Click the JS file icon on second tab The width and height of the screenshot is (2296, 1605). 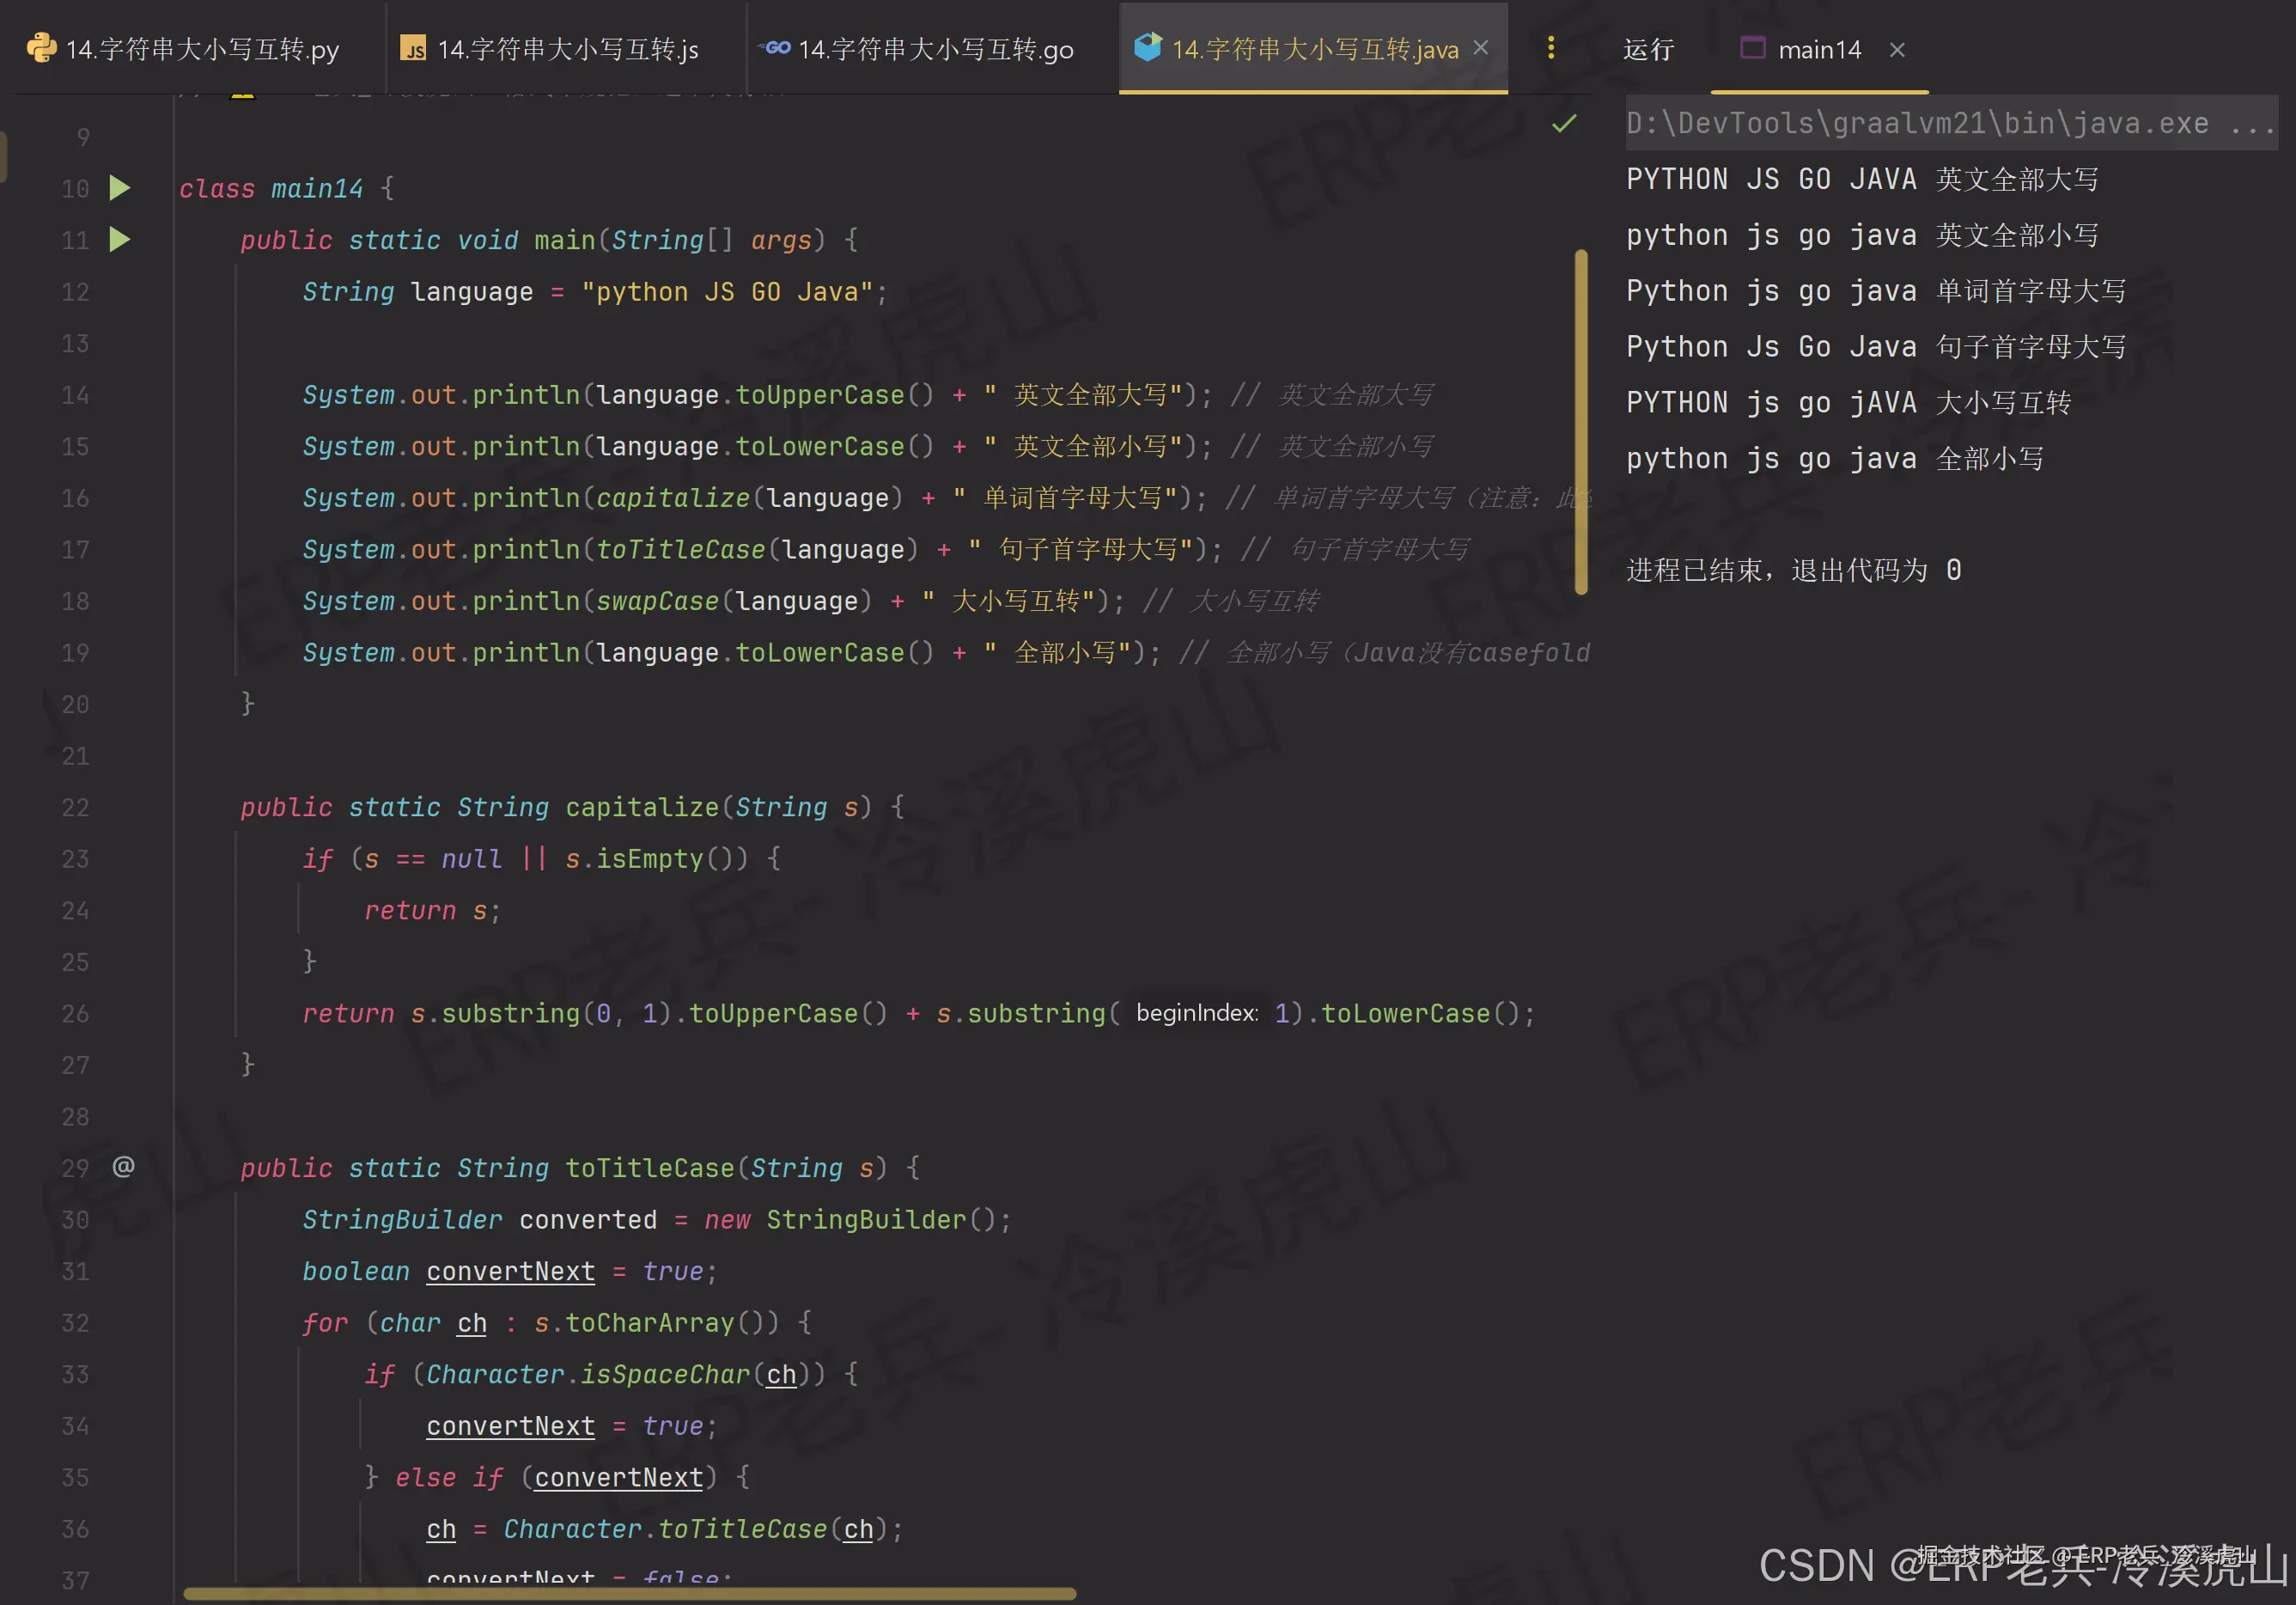[x=413, y=49]
